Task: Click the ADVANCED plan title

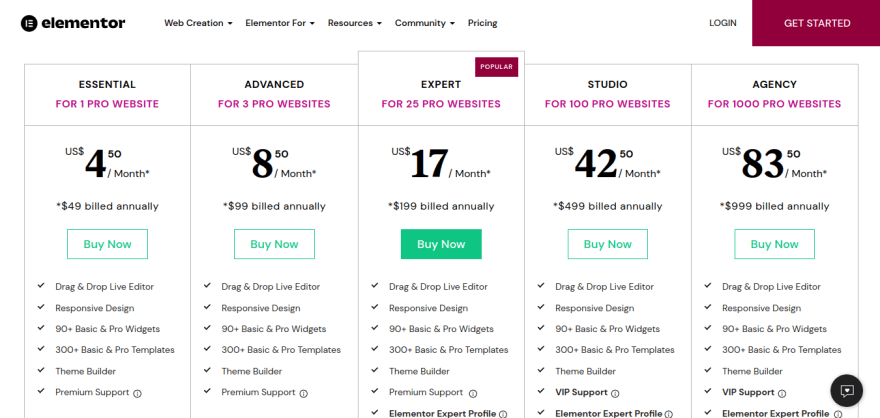Action: [274, 85]
